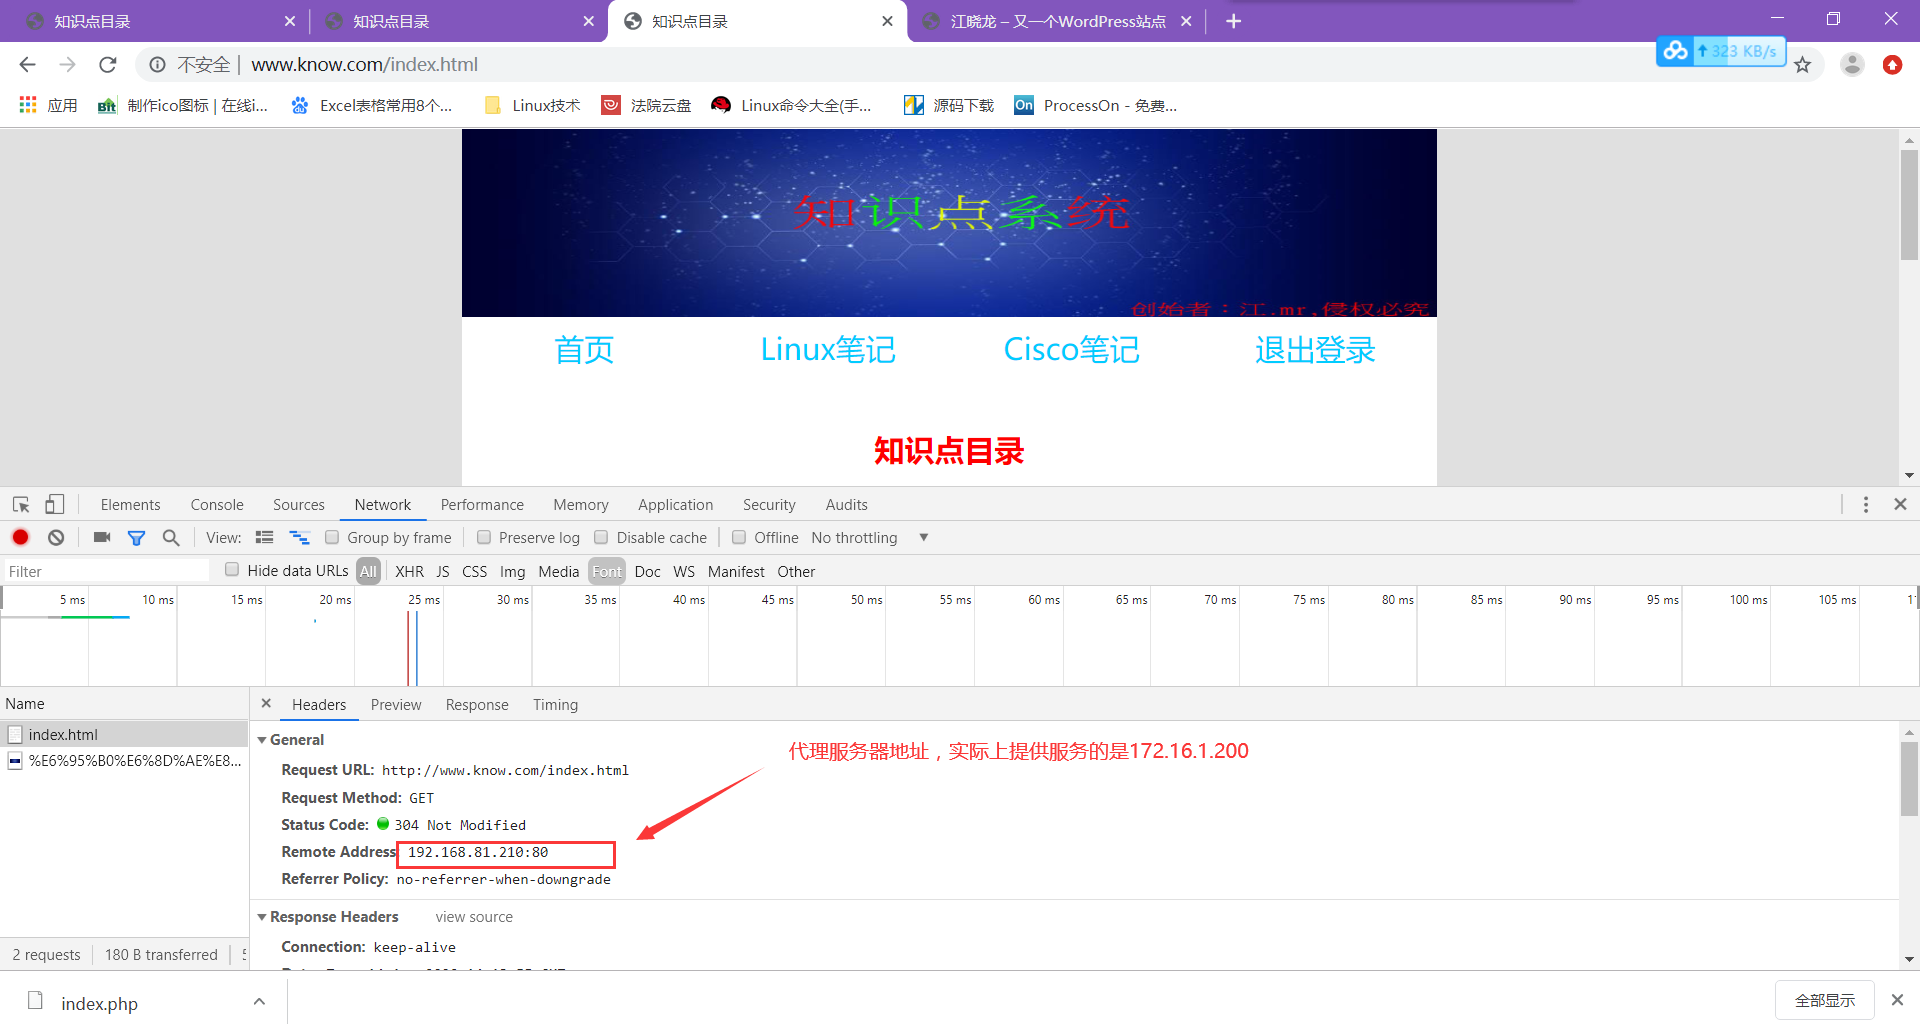
Task: Switch to the Console panel
Action: (x=216, y=504)
